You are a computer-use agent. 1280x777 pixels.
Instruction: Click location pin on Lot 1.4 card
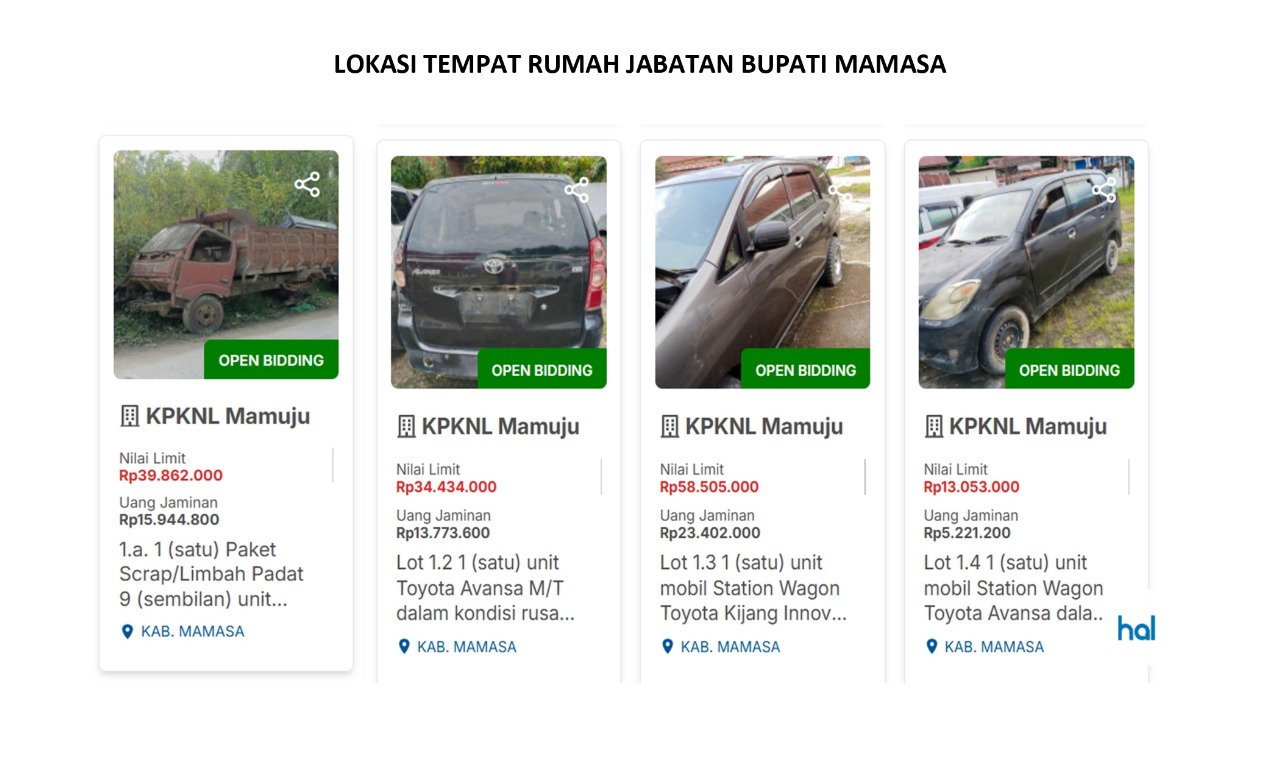(931, 647)
